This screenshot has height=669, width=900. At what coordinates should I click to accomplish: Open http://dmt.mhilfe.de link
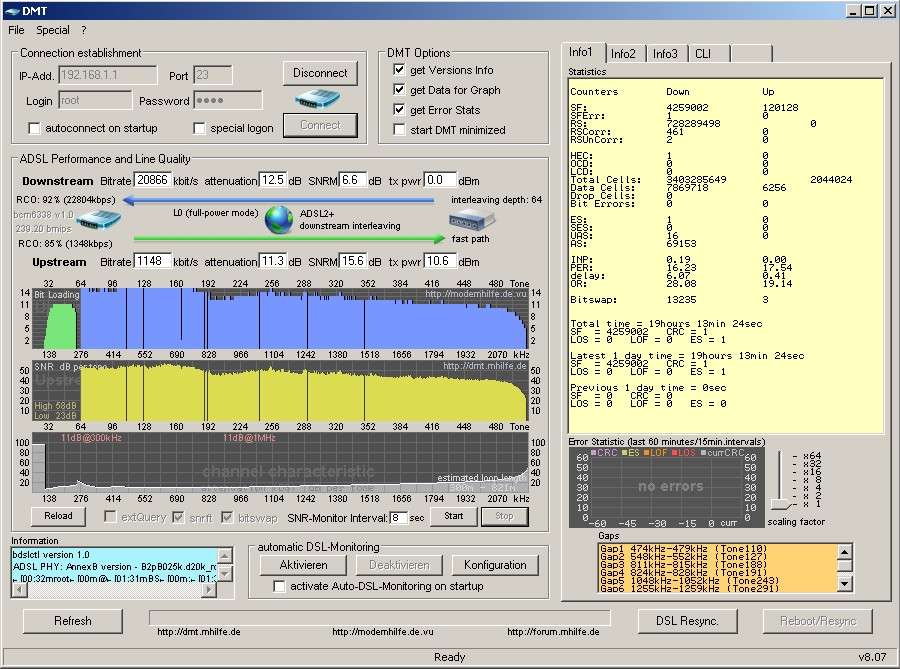click(199, 632)
